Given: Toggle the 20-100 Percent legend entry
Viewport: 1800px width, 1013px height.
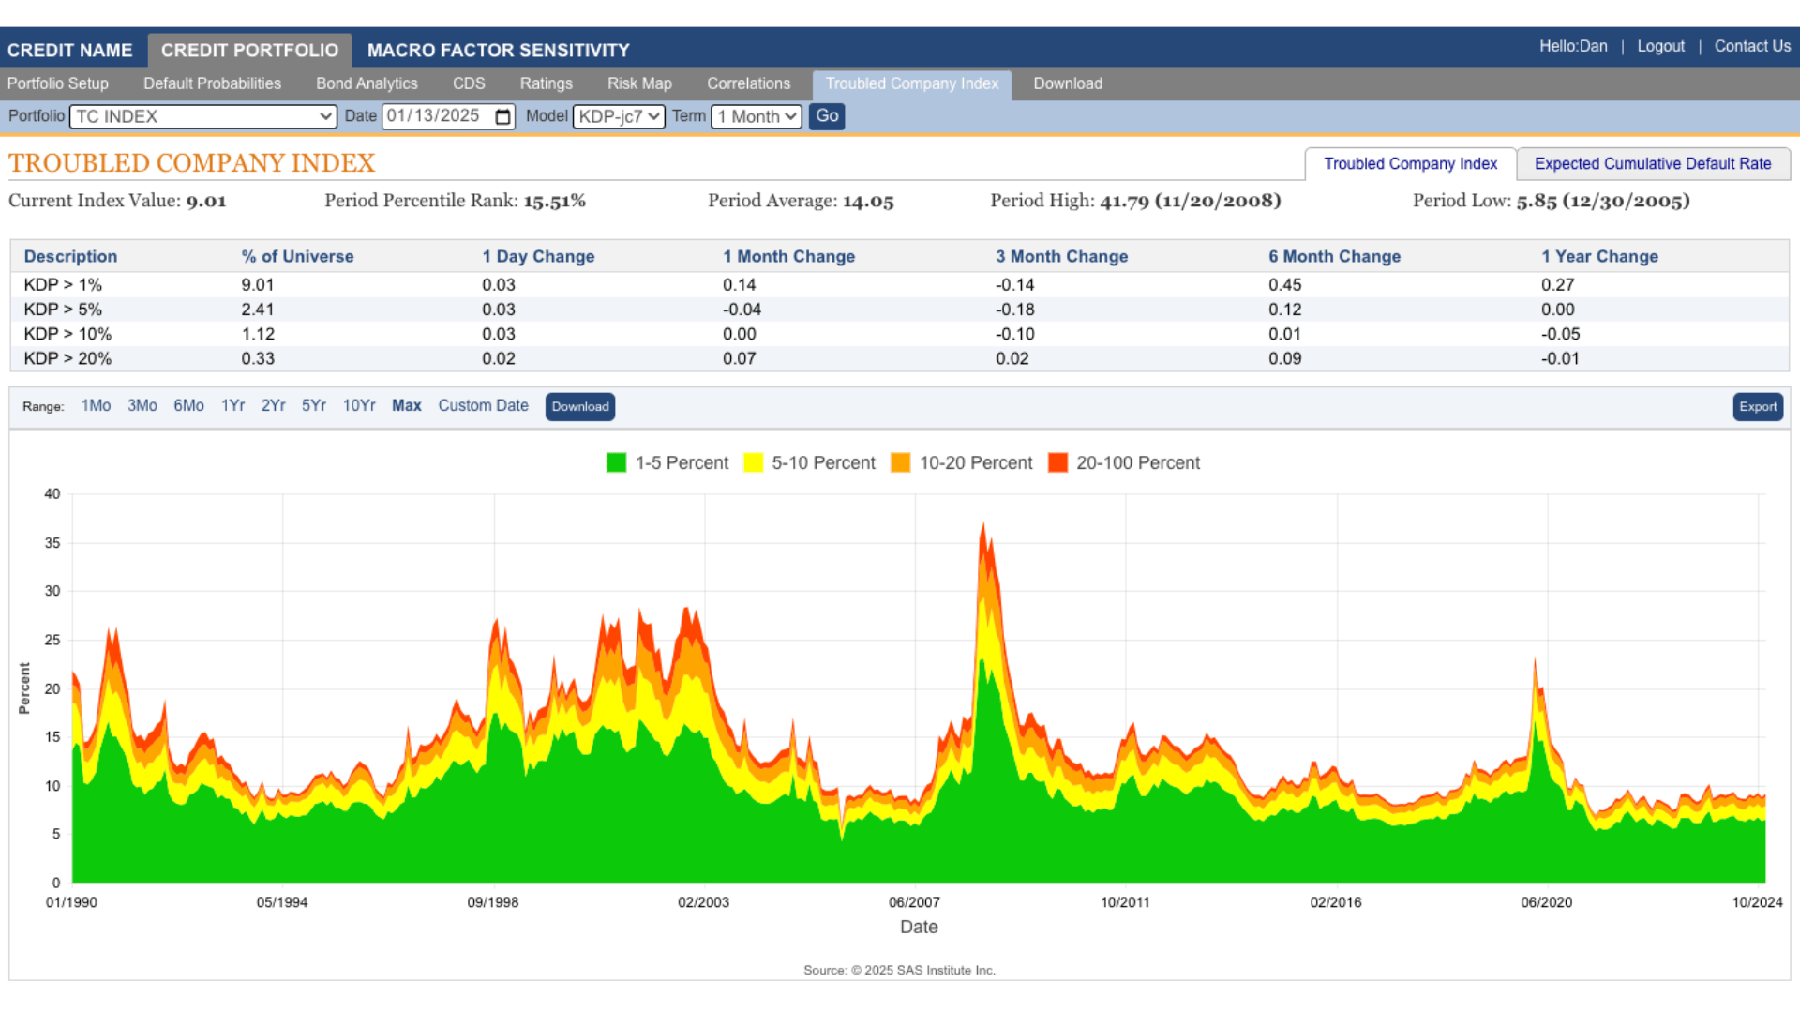Looking at the screenshot, I should coord(1125,462).
